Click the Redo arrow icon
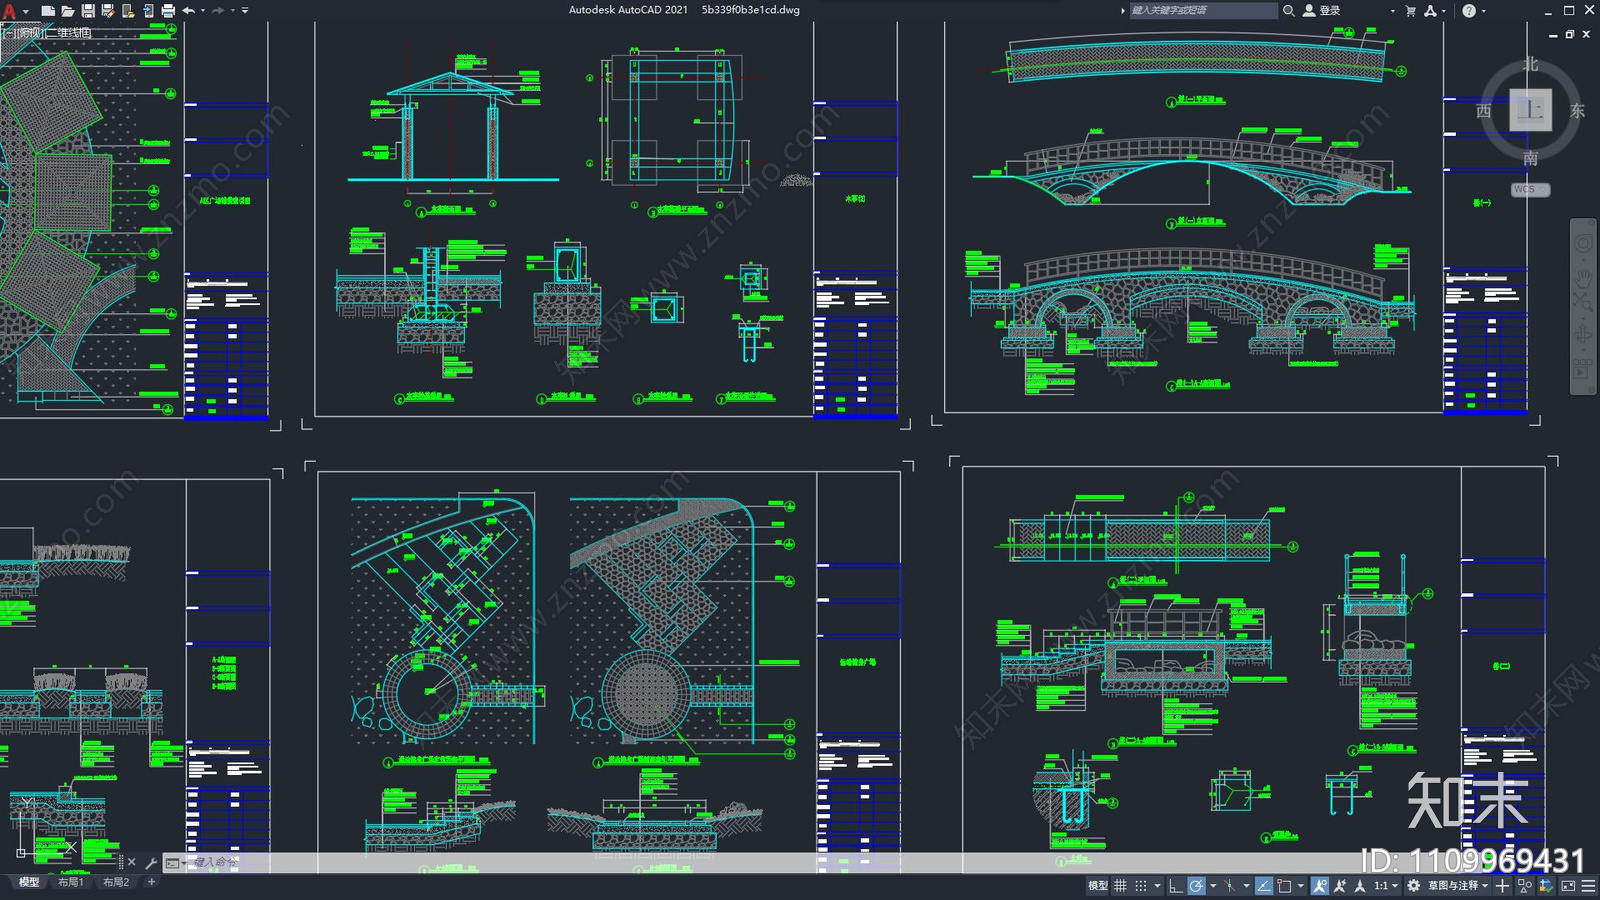Image resolution: width=1600 pixels, height=900 pixels. pos(218,11)
